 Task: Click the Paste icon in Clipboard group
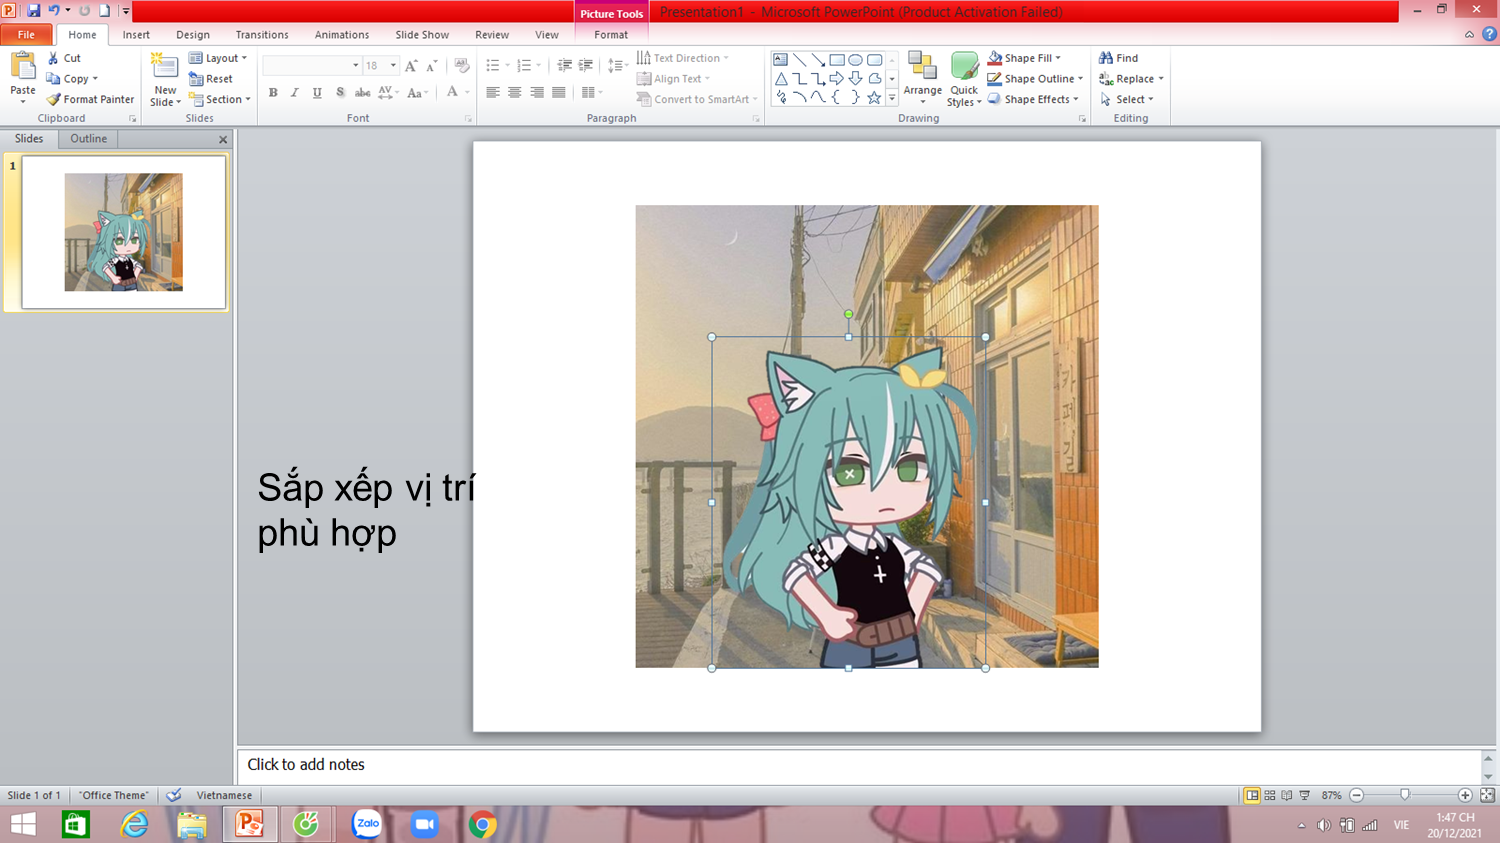(x=23, y=68)
